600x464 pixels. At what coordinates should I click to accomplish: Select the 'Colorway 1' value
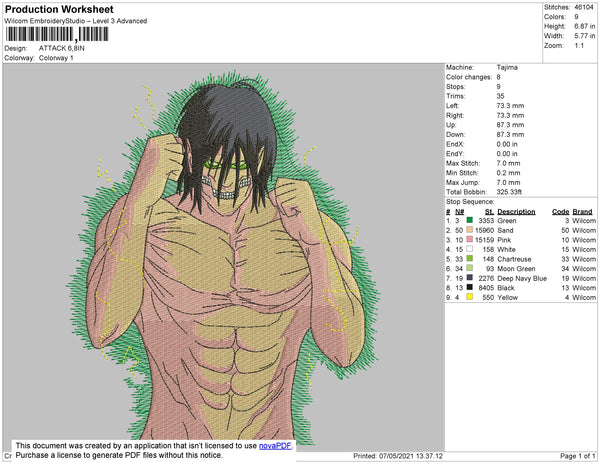click(56, 58)
